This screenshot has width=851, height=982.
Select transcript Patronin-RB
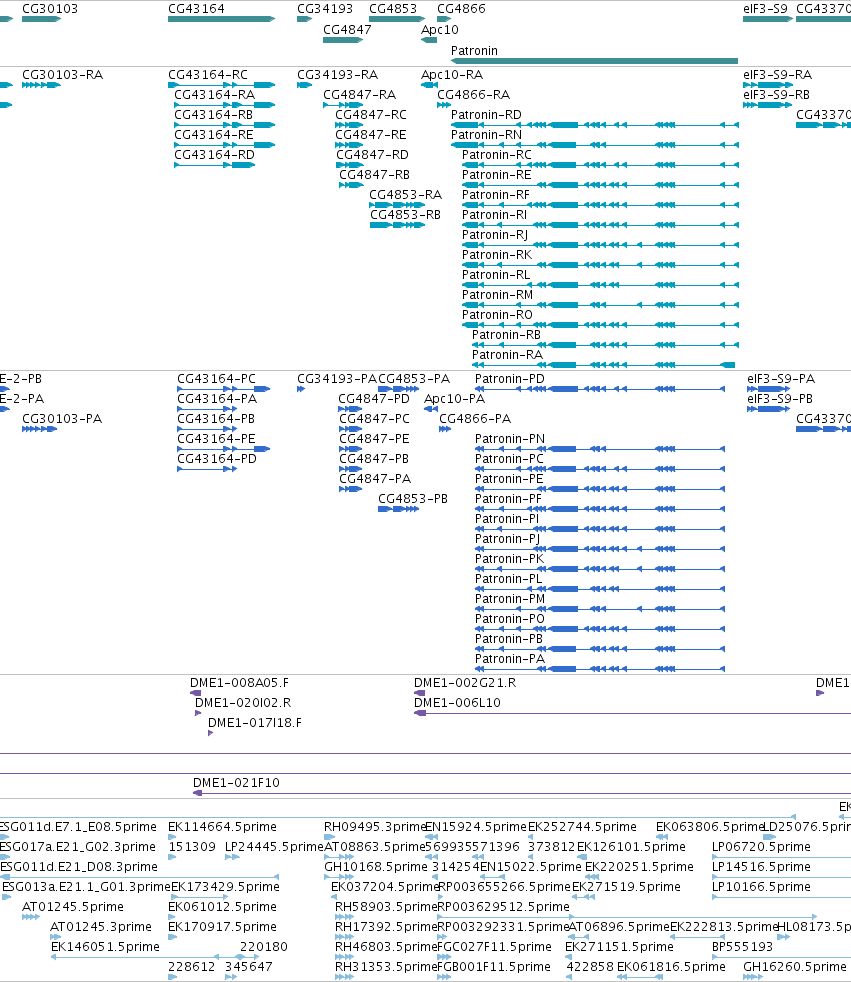click(x=506, y=335)
